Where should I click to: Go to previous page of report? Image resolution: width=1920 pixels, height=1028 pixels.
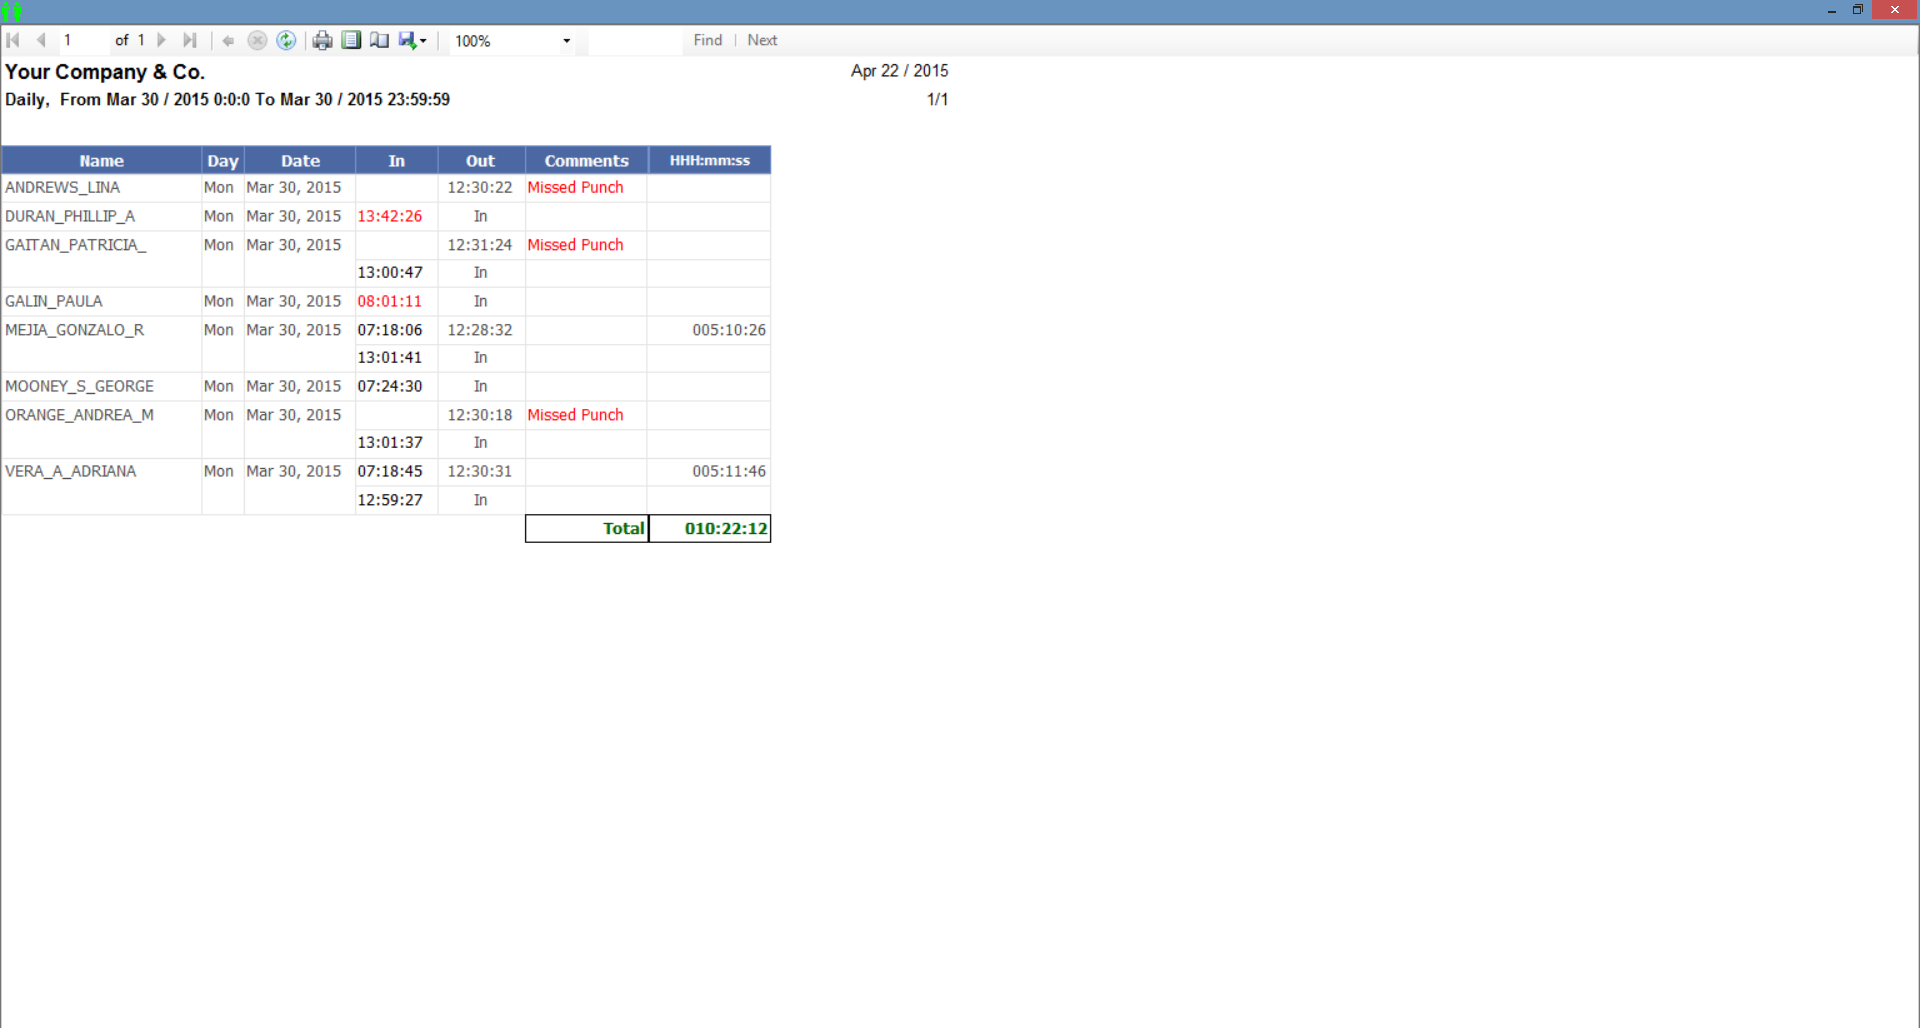click(x=41, y=40)
